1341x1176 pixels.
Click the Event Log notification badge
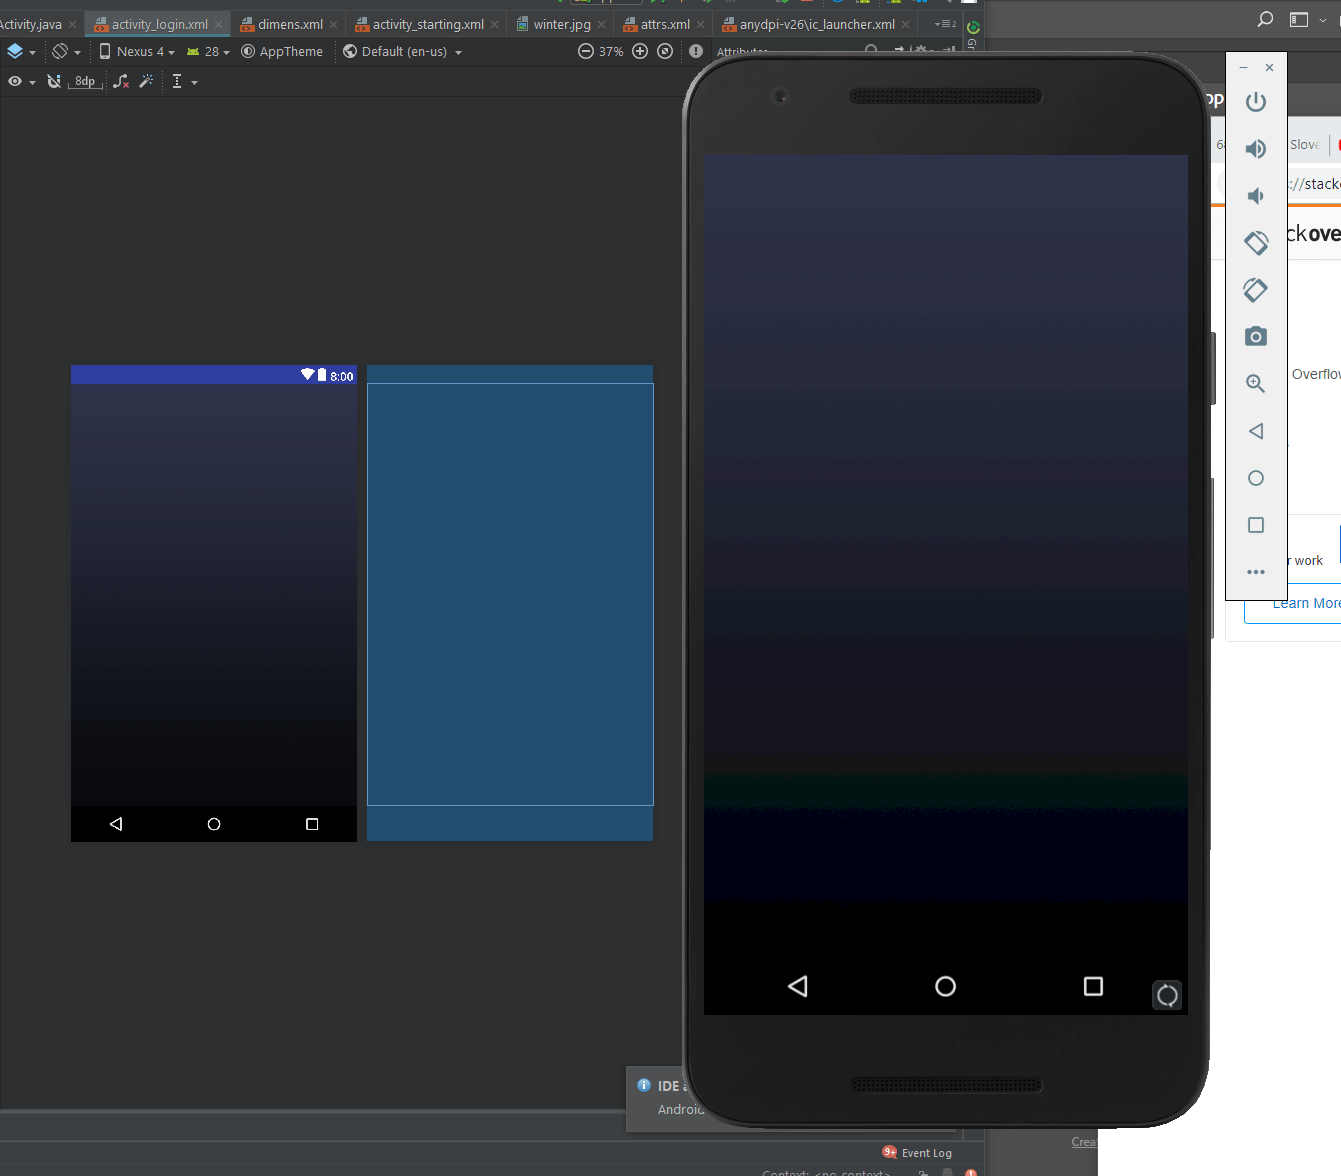pos(889,1152)
